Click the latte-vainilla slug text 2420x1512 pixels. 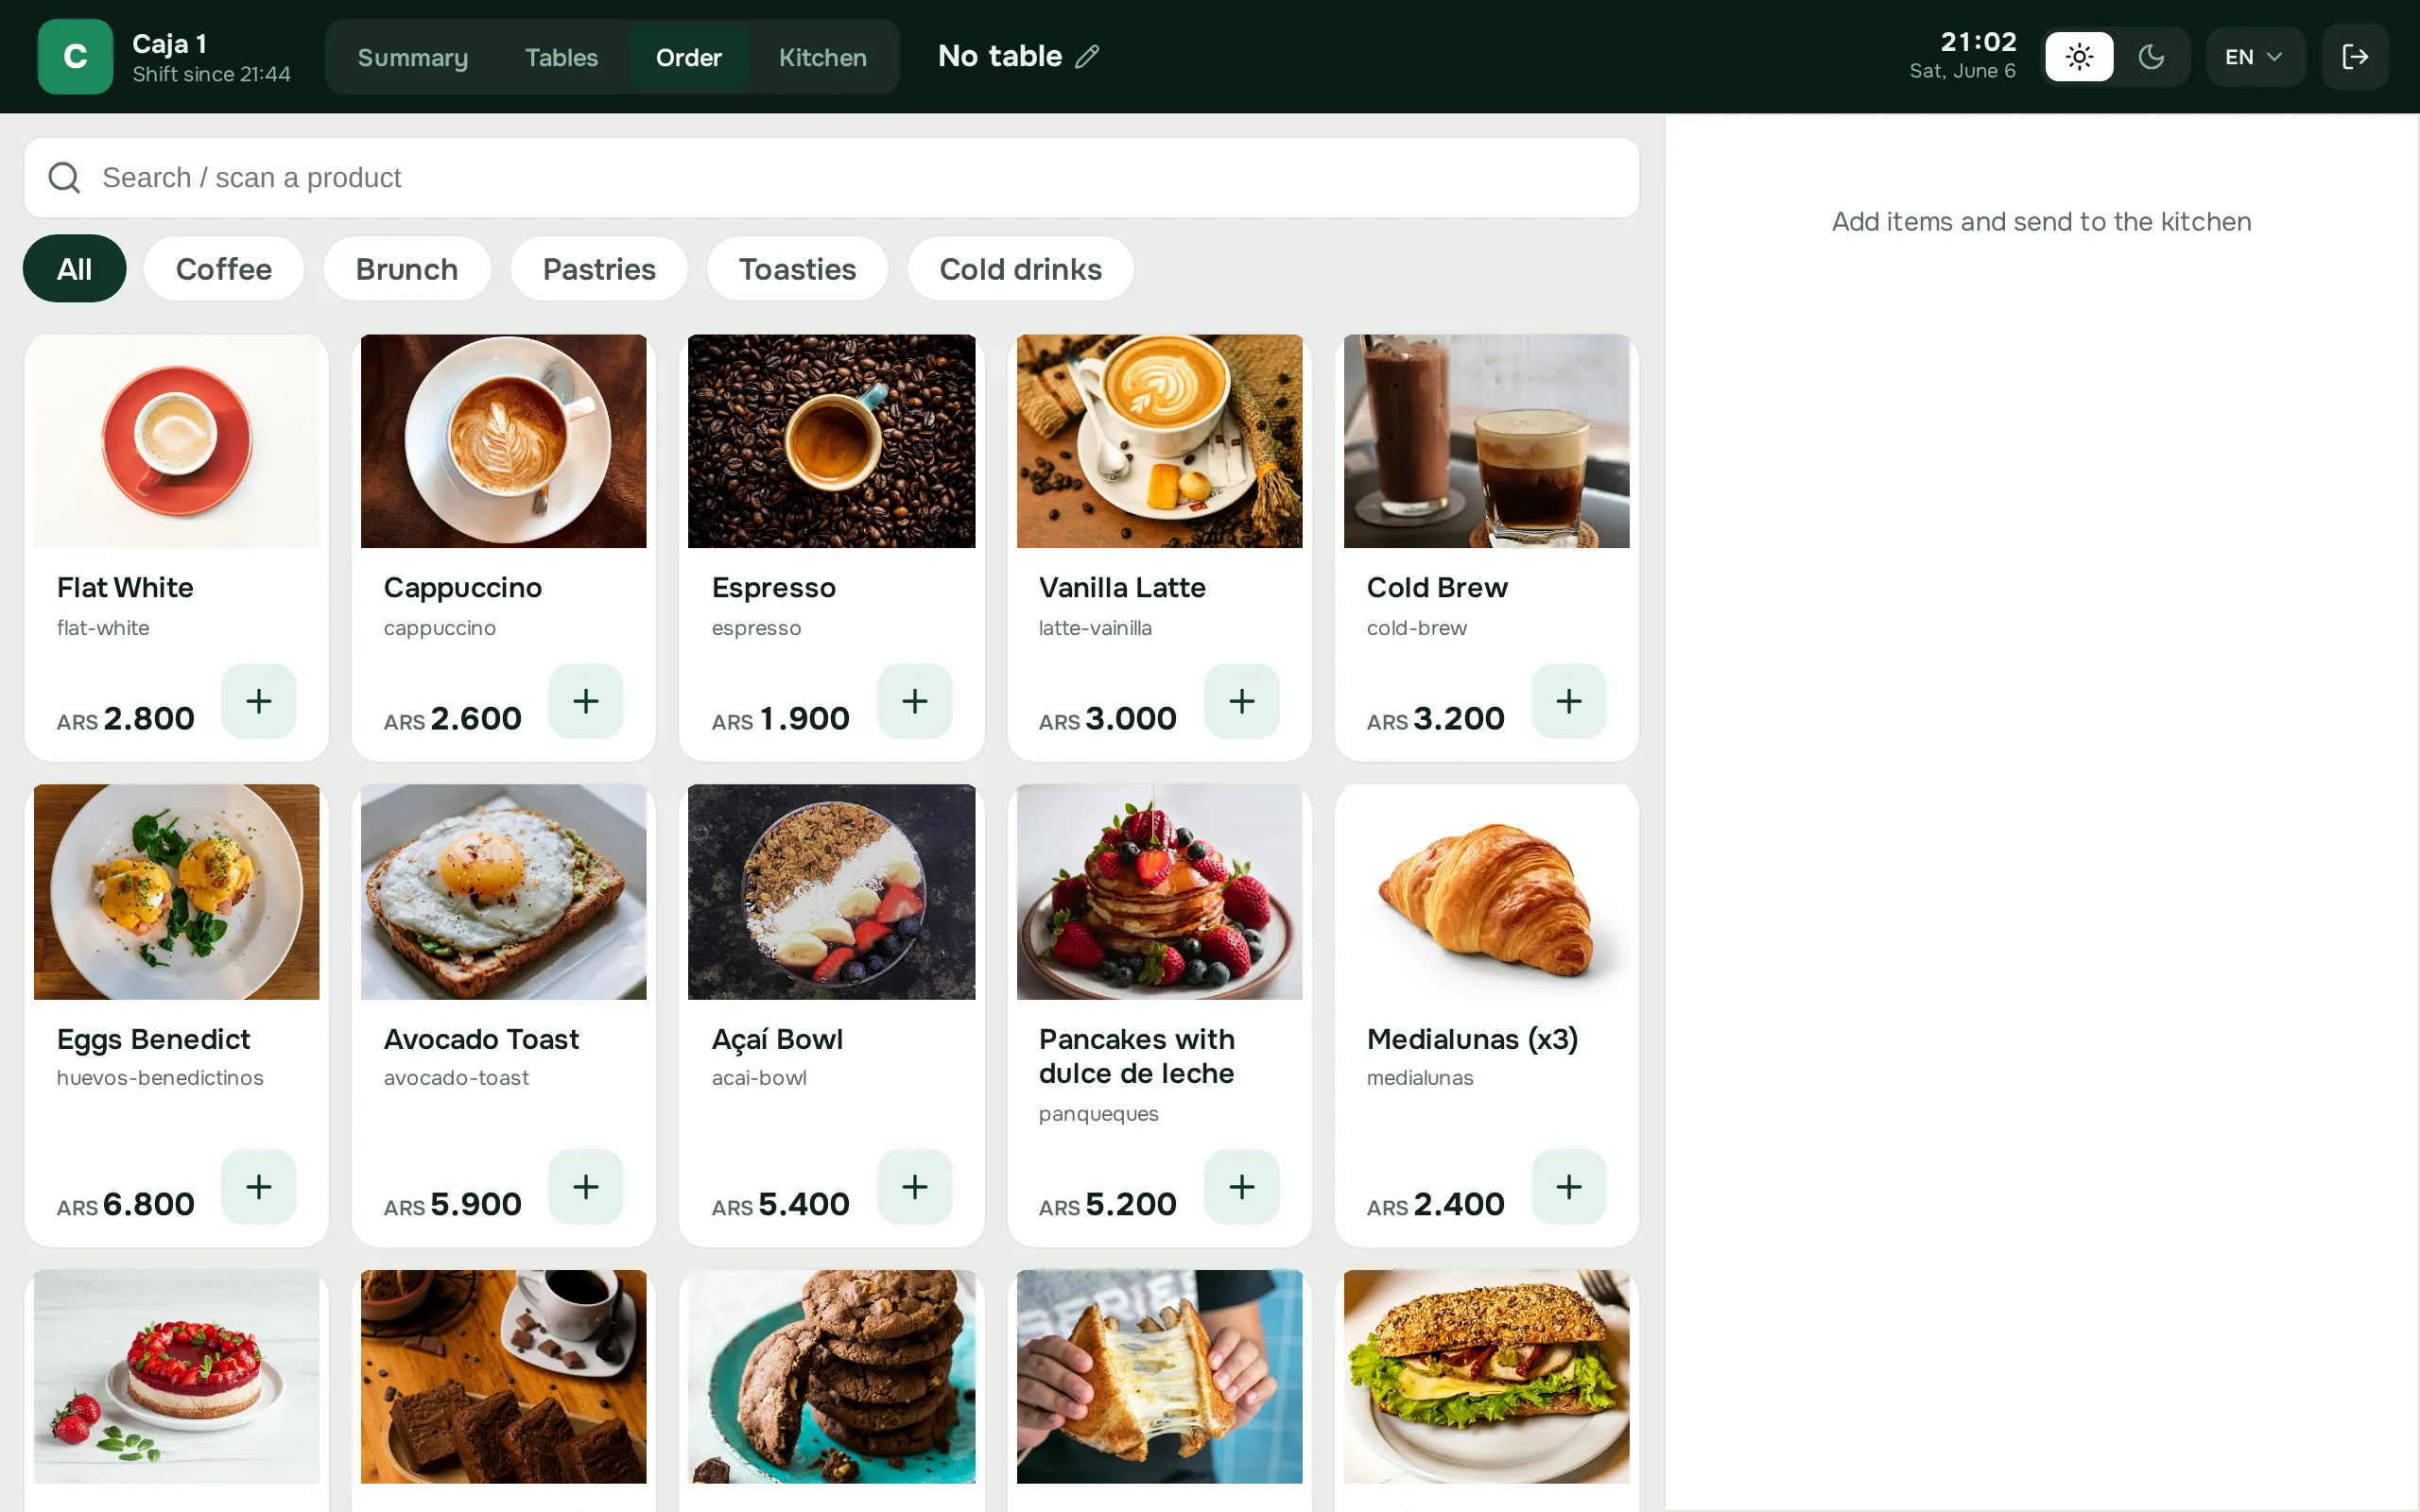pyautogui.click(x=1095, y=628)
